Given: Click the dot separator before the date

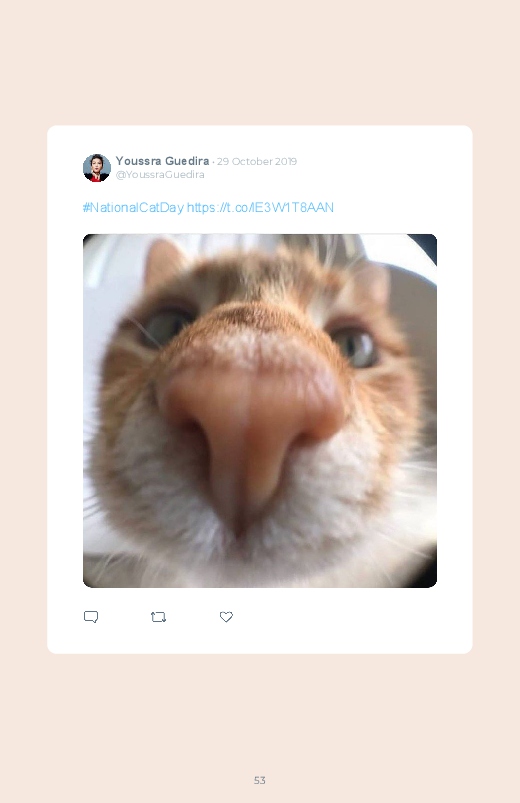Looking at the screenshot, I should [213, 162].
